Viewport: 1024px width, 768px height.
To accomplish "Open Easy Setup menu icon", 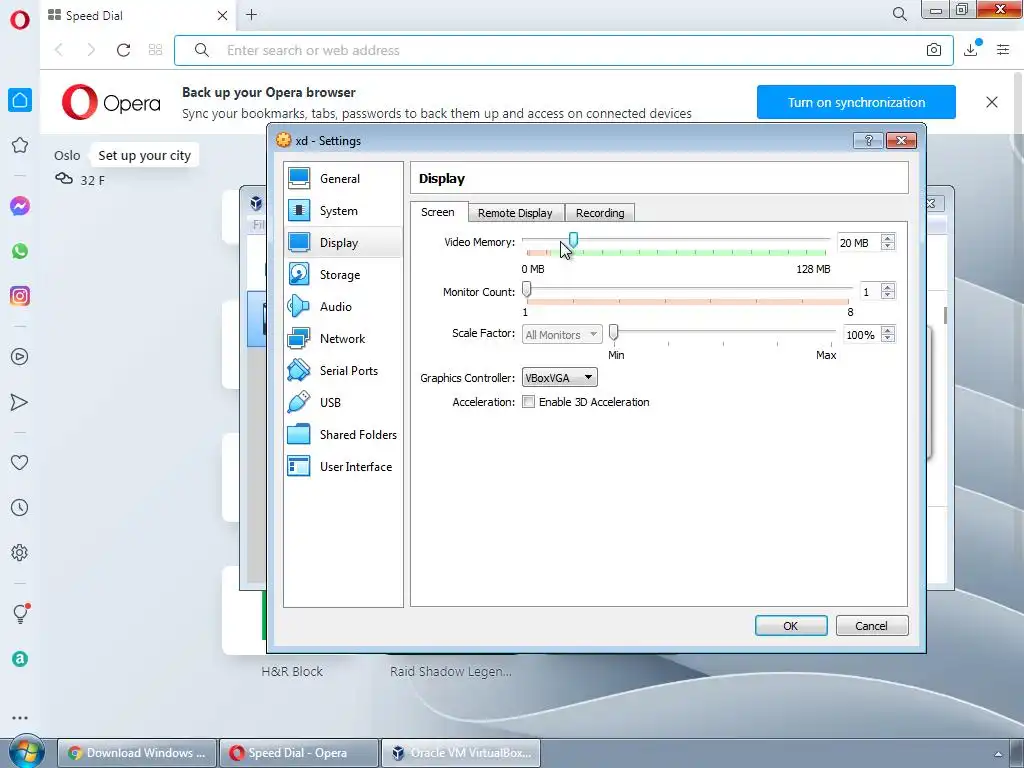I will point(1003,50).
